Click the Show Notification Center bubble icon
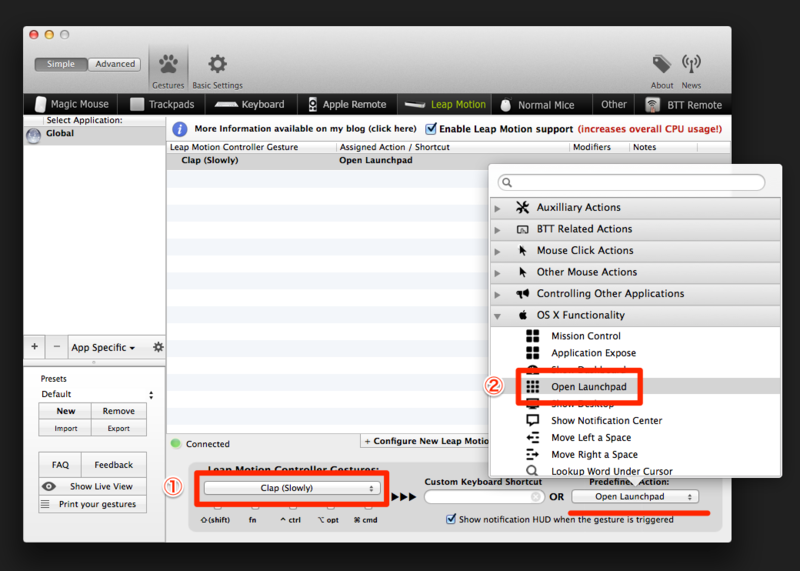 tap(533, 420)
